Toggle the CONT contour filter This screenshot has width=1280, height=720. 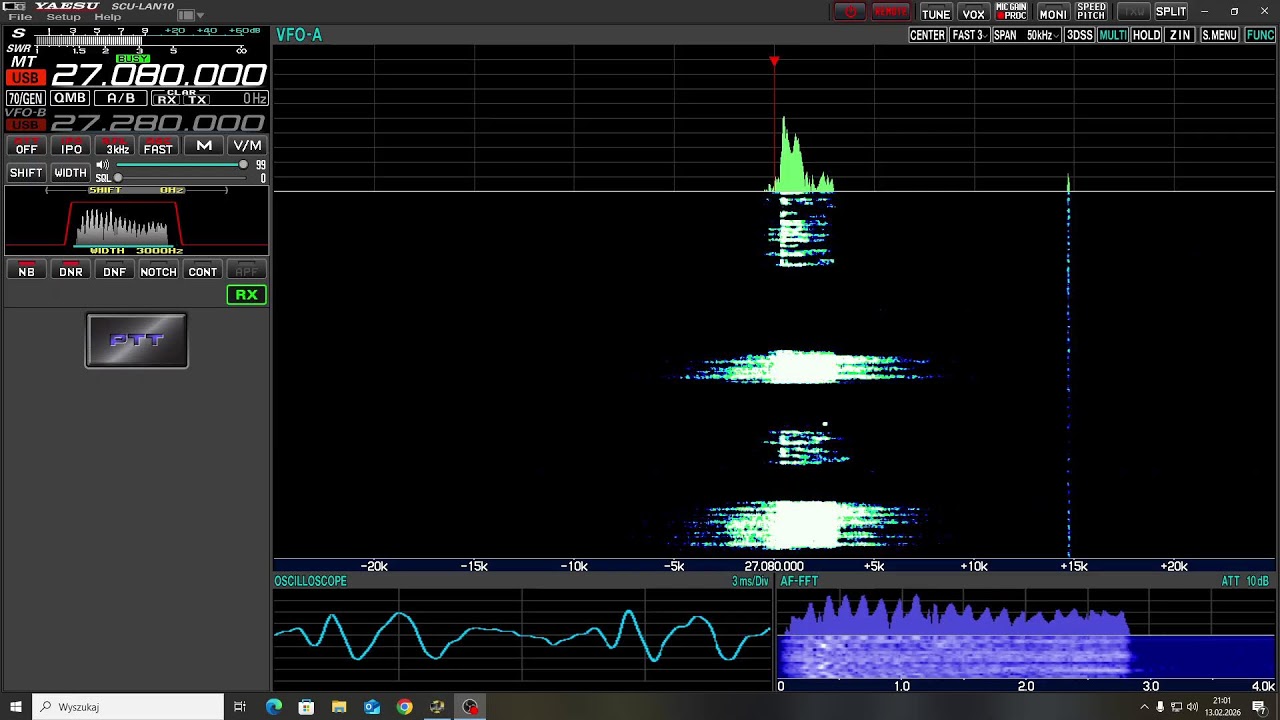click(202, 270)
